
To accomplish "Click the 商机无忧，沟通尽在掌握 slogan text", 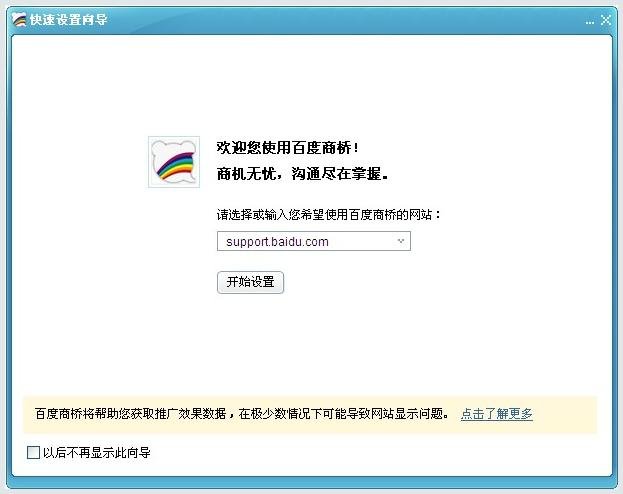I will pyautogui.click(x=302, y=173).
